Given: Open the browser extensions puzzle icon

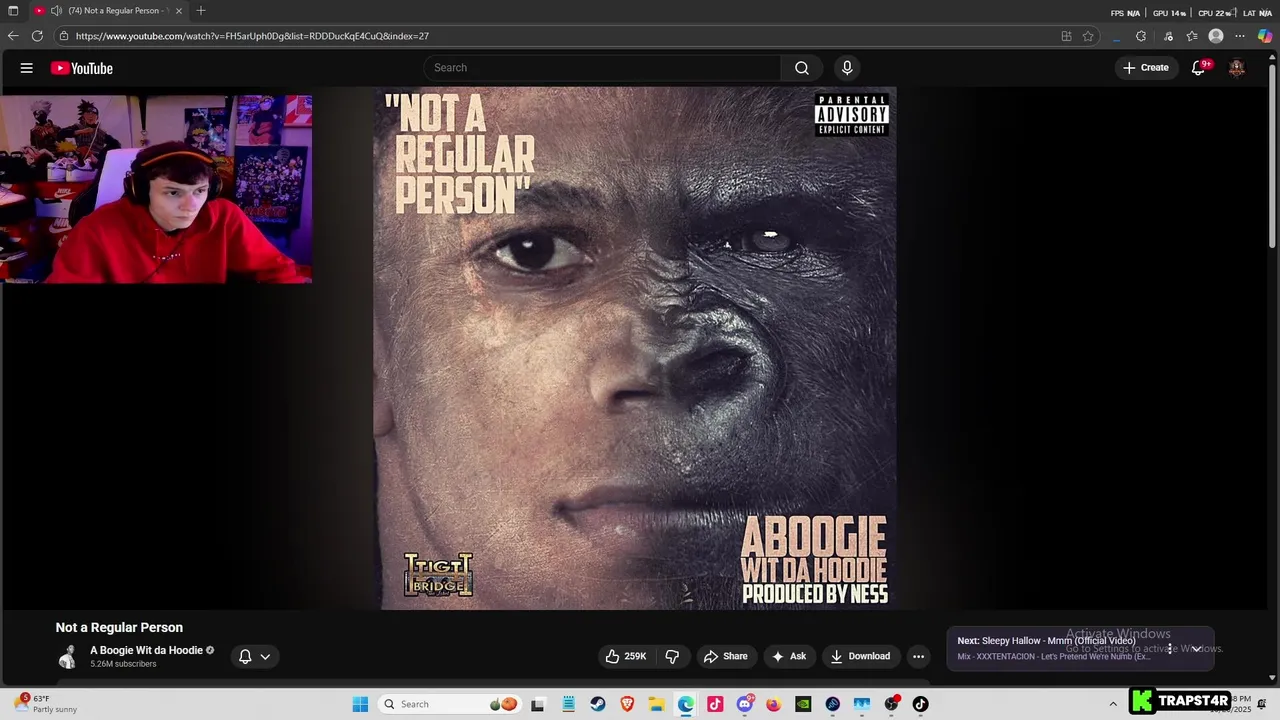Looking at the screenshot, I should coord(1141,36).
